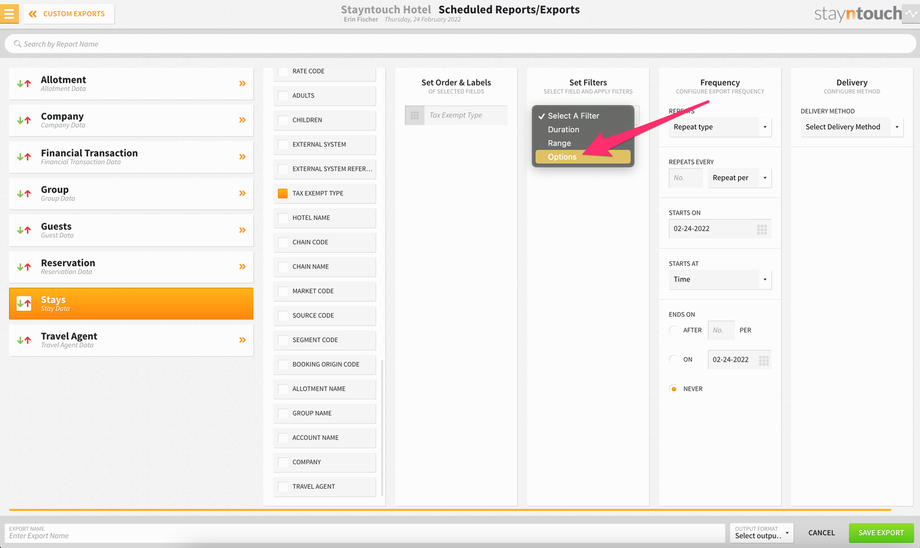The width and height of the screenshot is (920, 548).
Task: Choose the Range filter option
Action: coord(583,143)
